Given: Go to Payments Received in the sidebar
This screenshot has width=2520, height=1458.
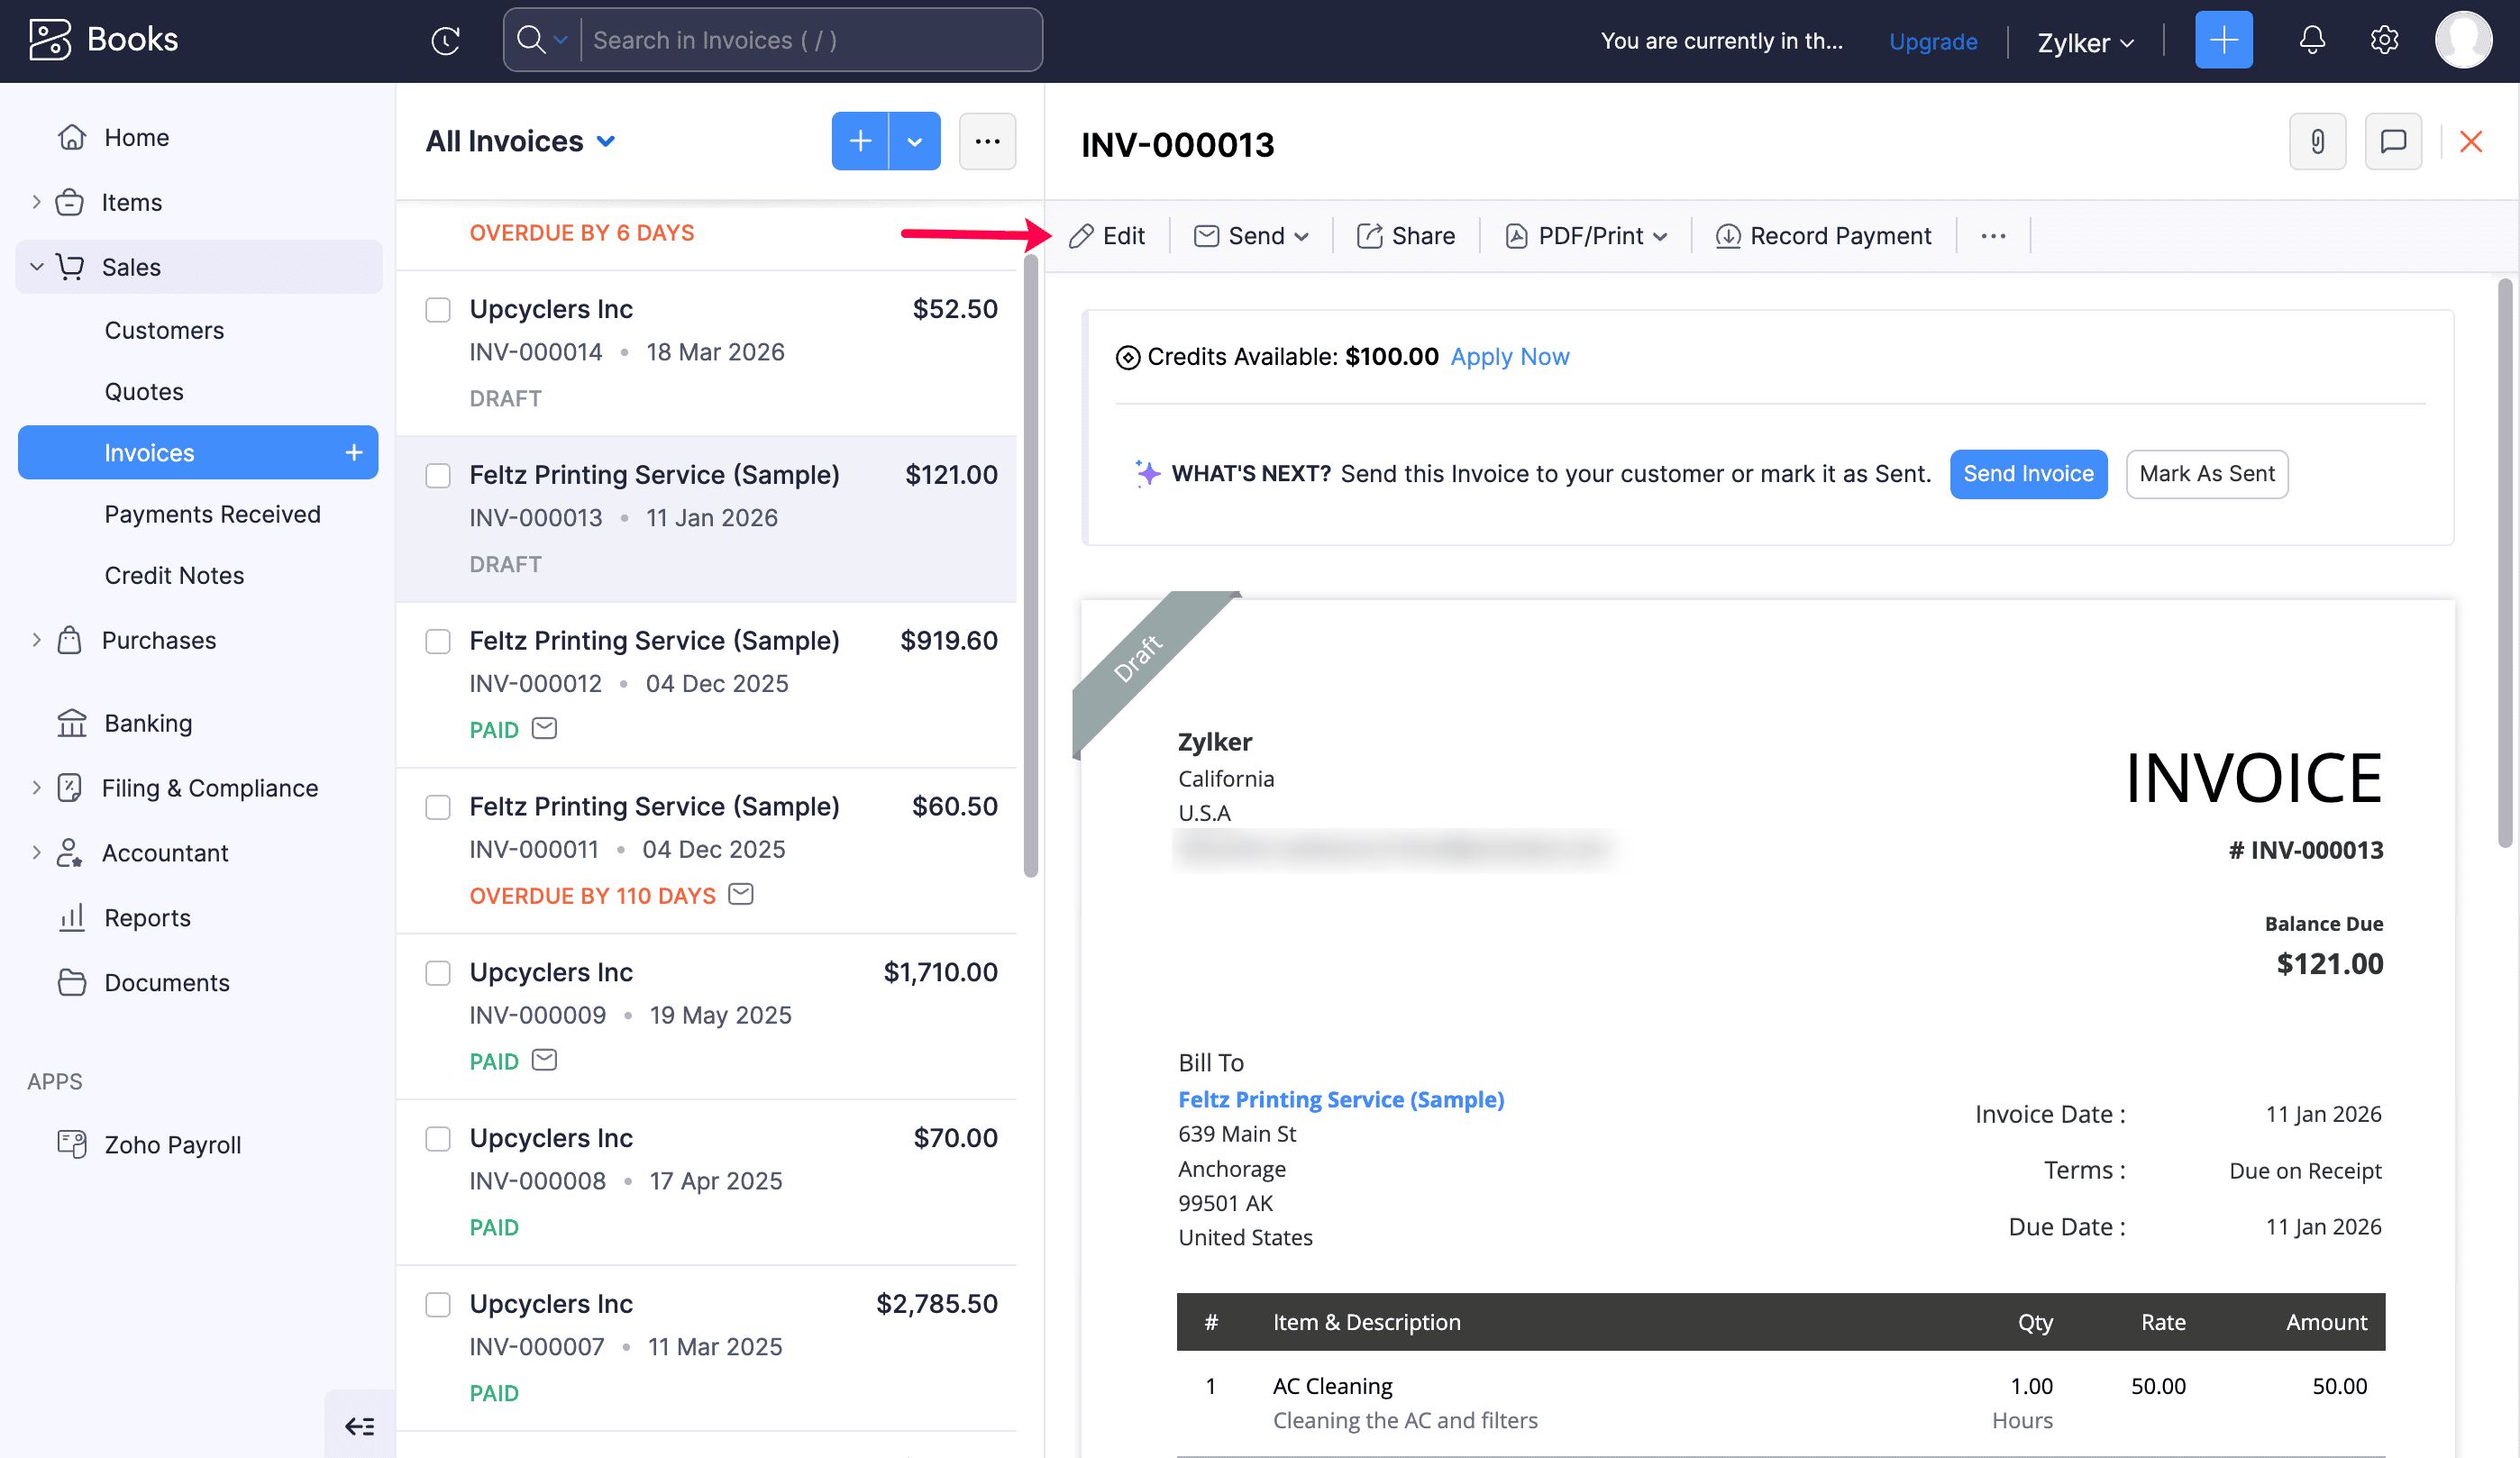Looking at the screenshot, I should [x=212, y=514].
